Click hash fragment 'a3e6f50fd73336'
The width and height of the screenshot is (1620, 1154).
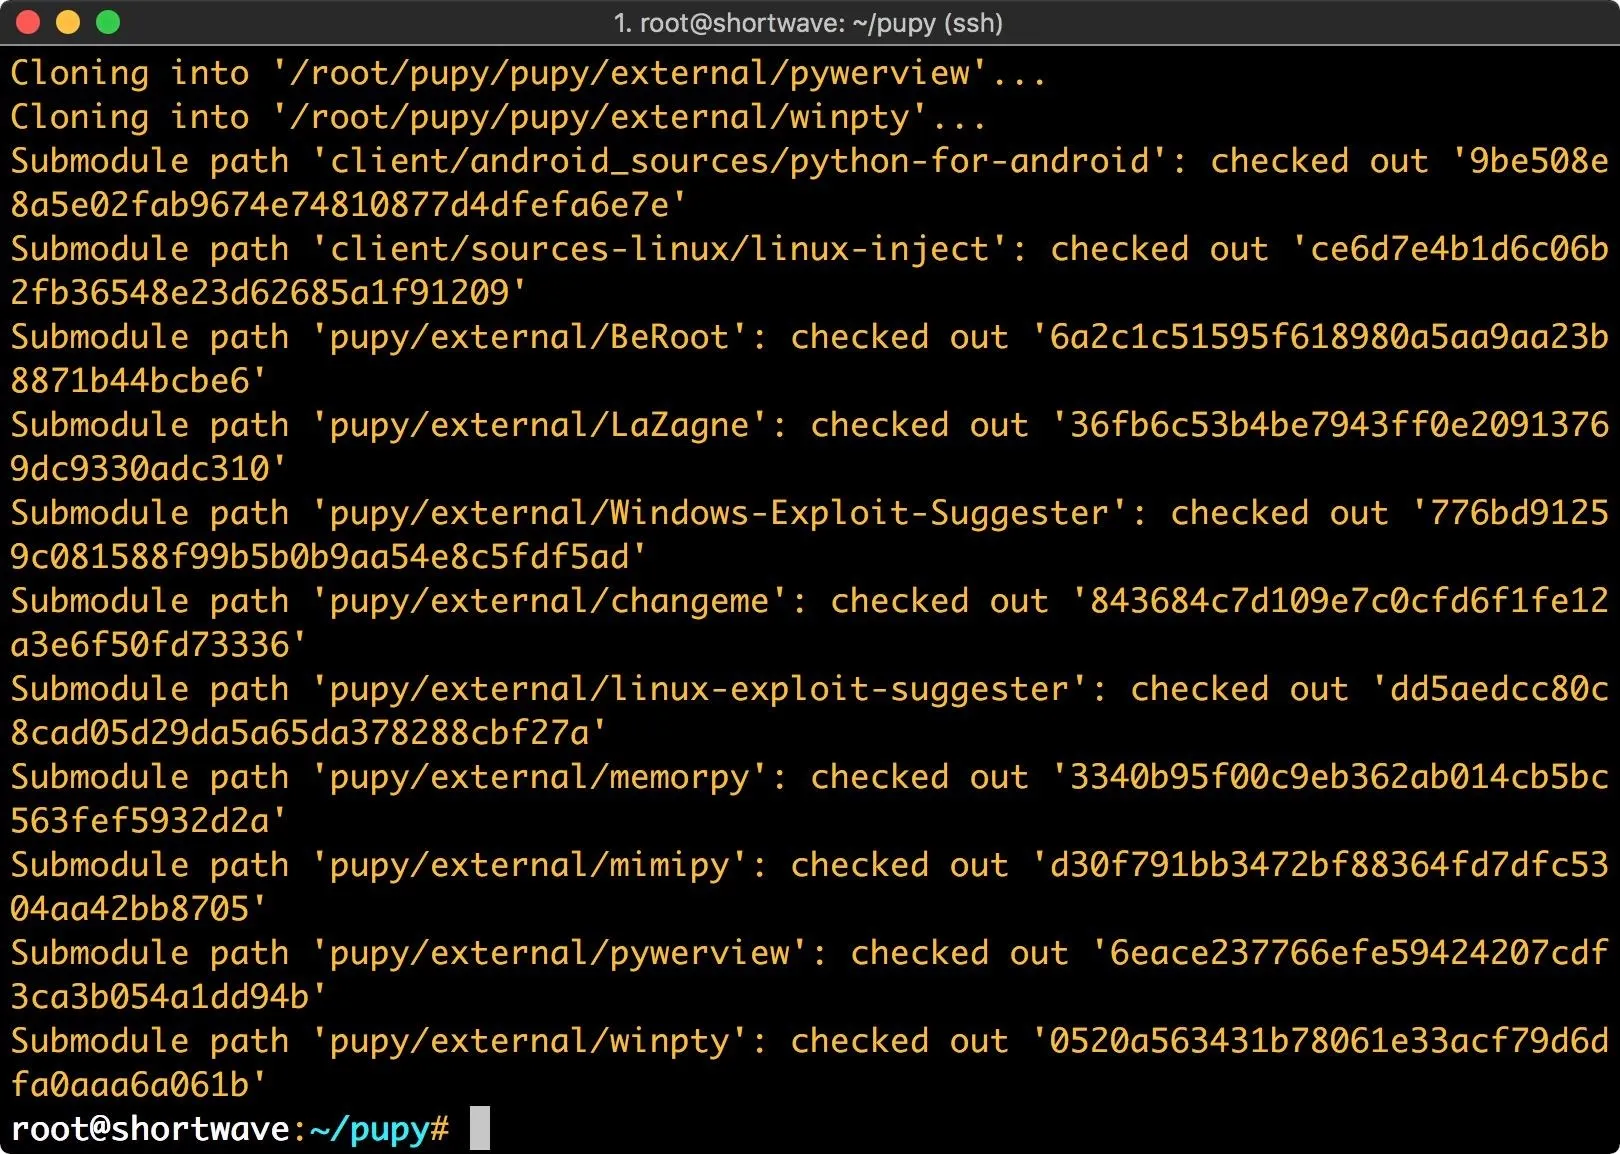[150, 645]
